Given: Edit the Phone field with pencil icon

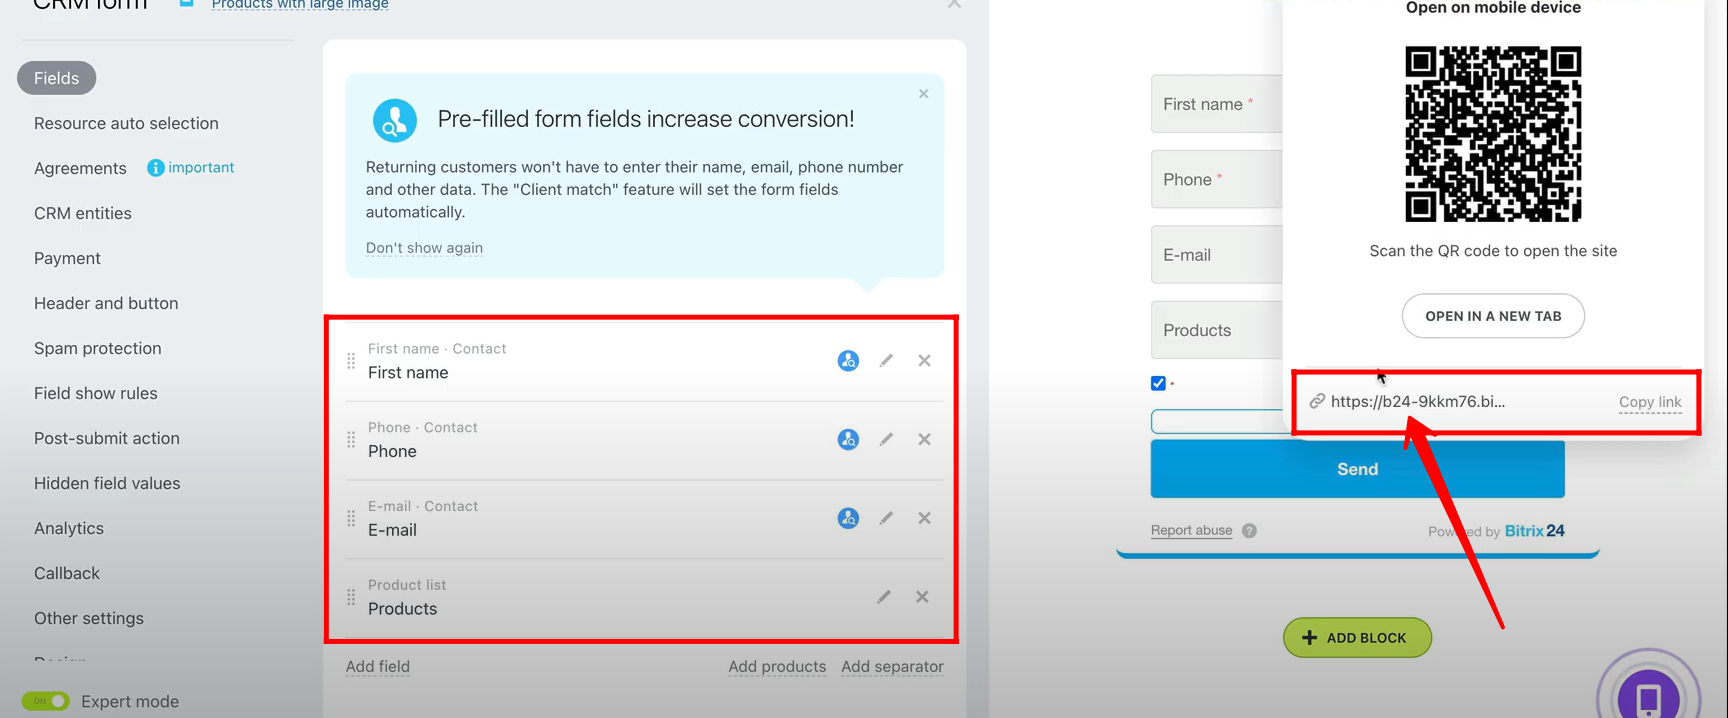Looking at the screenshot, I should point(886,439).
